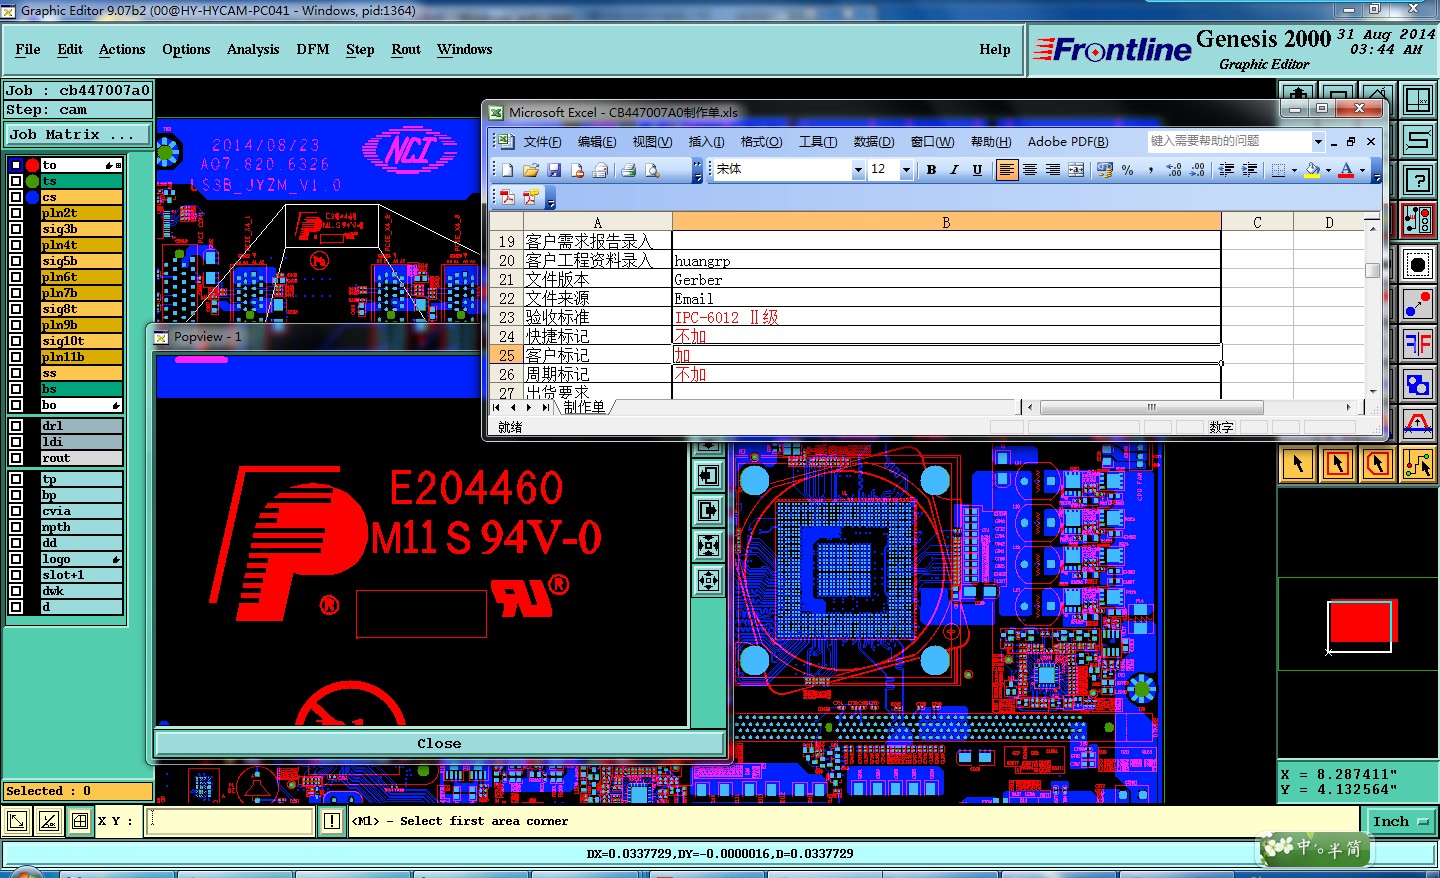The width and height of the screenshot is (1440, 878).
Task: Toggle checkbox for layer drl
Action: tap(15, 426)
